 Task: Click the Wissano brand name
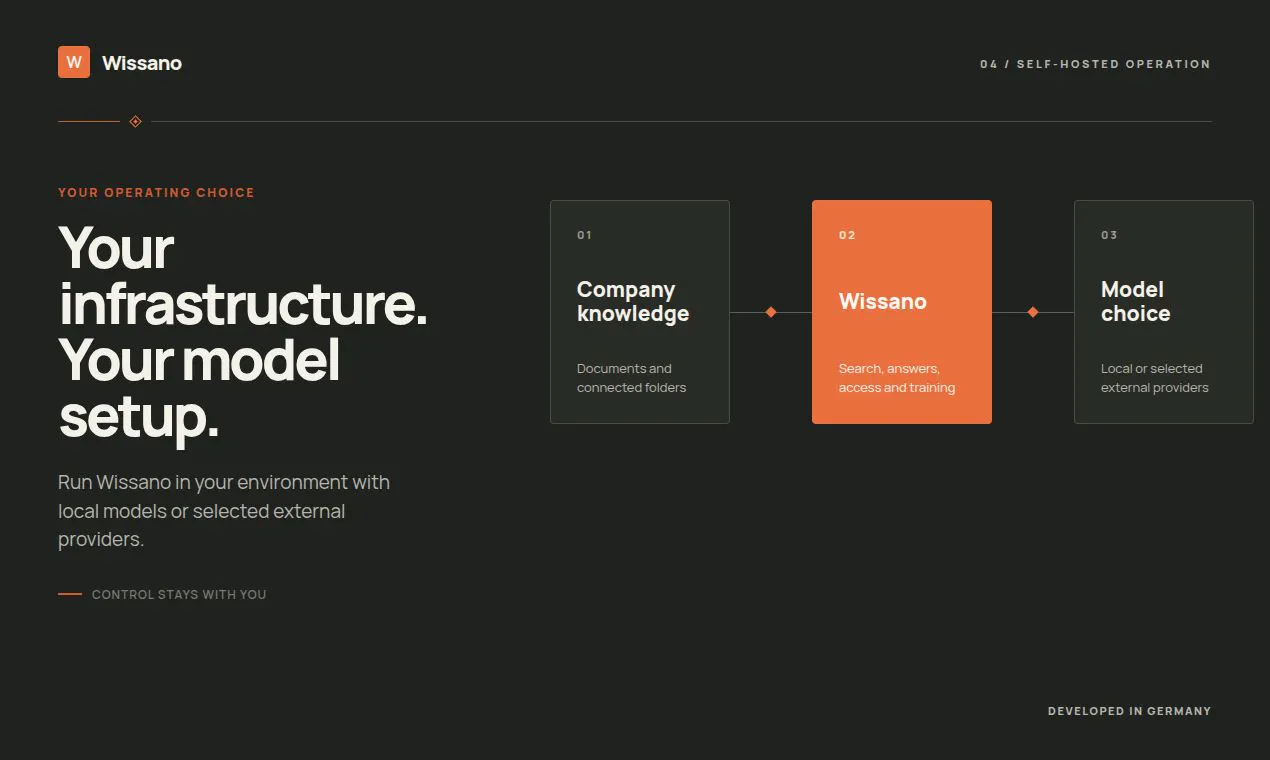pyautogui.click(x=142, y=63)
